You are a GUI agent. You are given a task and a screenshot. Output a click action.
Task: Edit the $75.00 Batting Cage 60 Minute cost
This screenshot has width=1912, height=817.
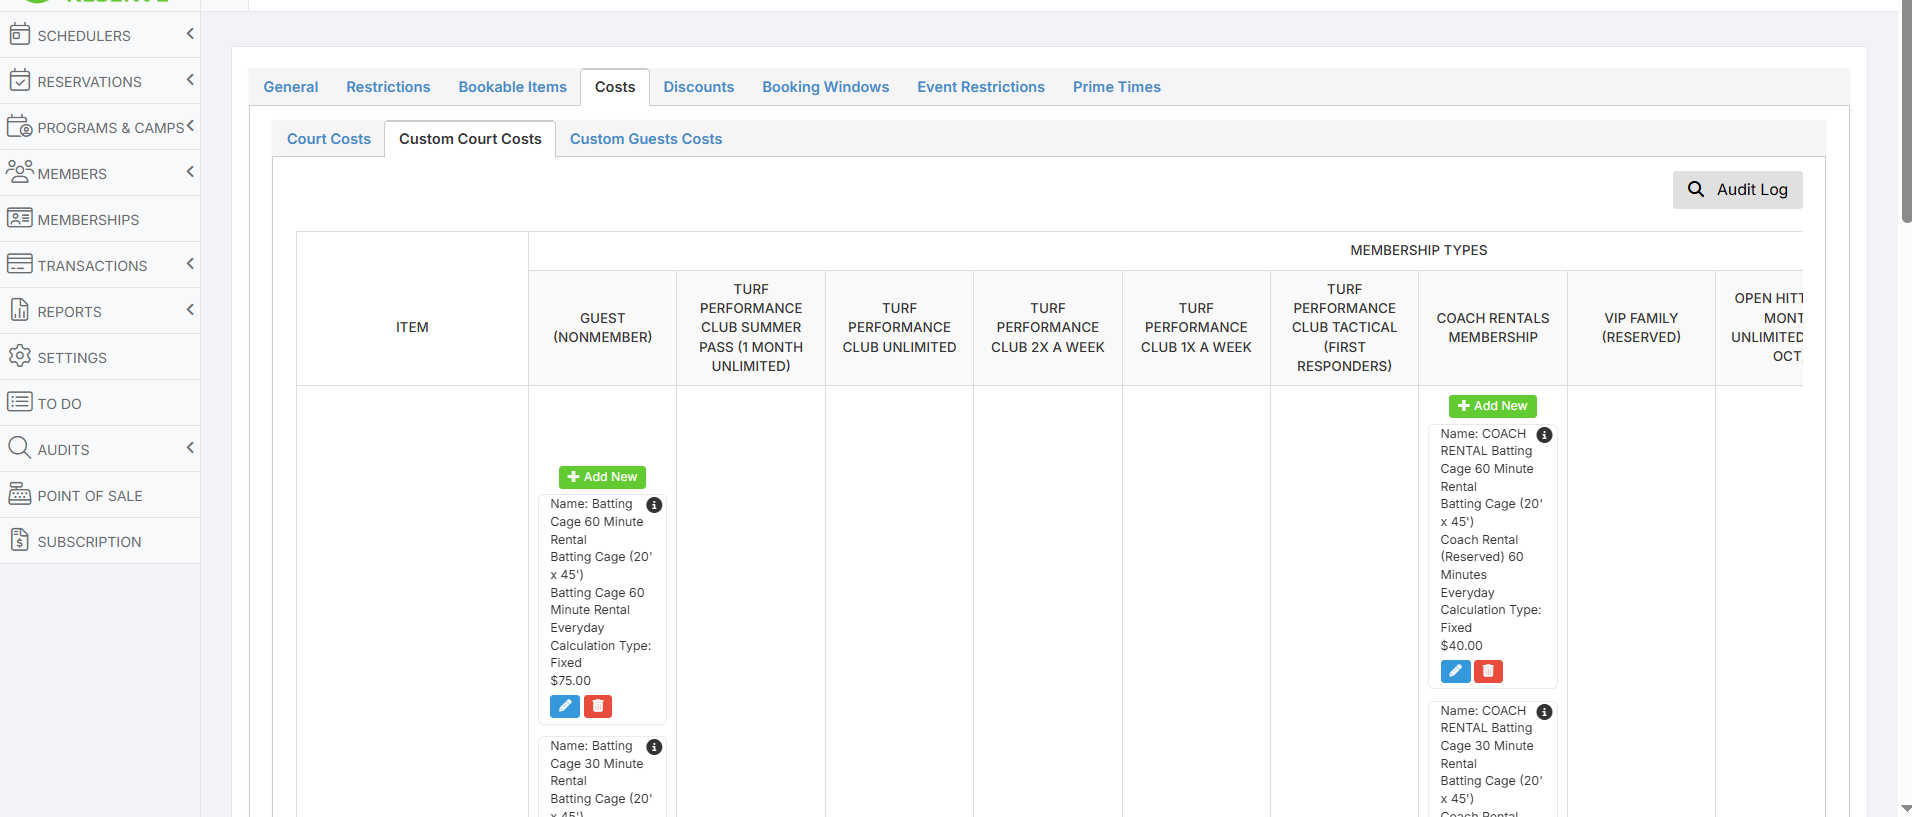564,706
